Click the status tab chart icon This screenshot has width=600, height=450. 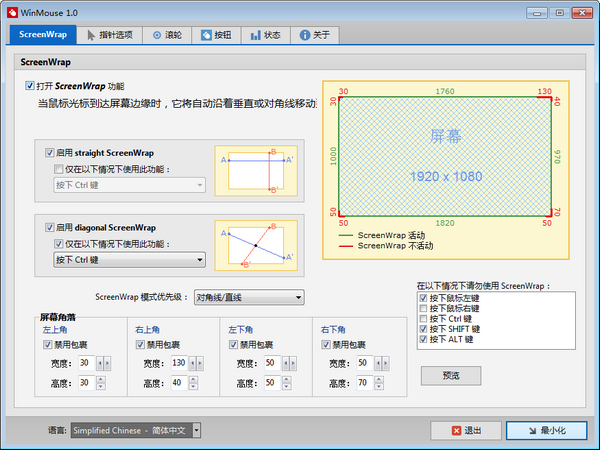[x=256, y=34]
